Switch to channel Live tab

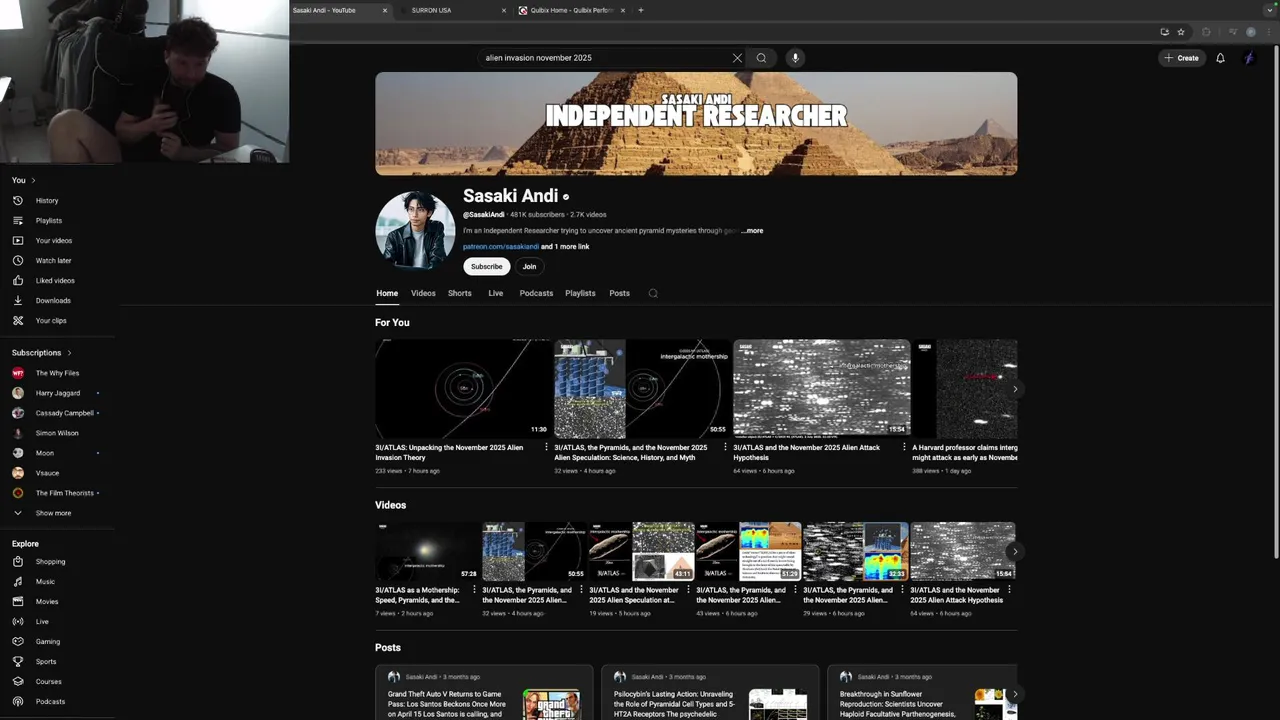pyautogui.click(x=495, y=293)
